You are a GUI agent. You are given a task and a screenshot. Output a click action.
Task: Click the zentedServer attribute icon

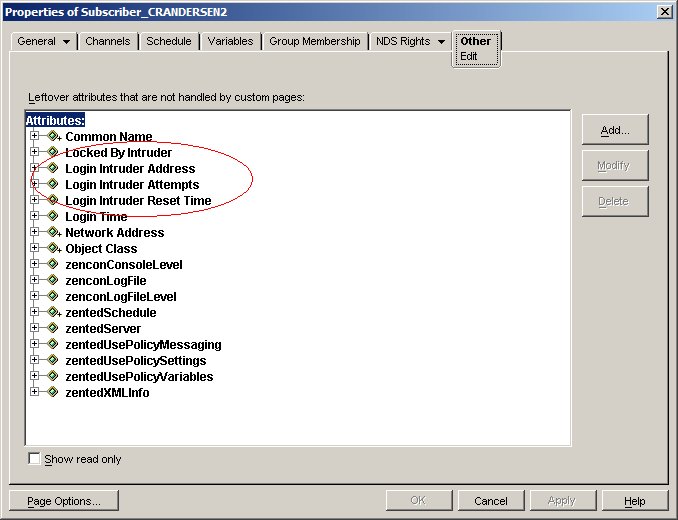pyautogui.click(x=53, y=328)
